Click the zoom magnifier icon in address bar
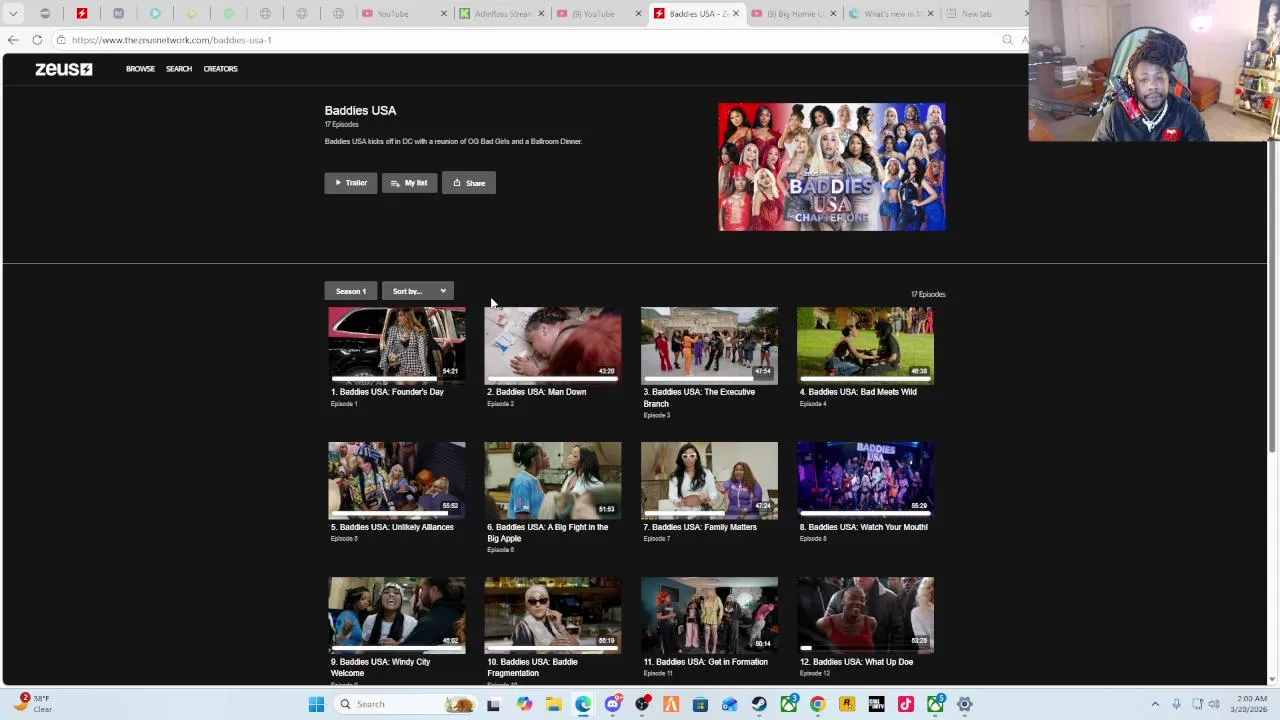 (x=1007, y=40)
